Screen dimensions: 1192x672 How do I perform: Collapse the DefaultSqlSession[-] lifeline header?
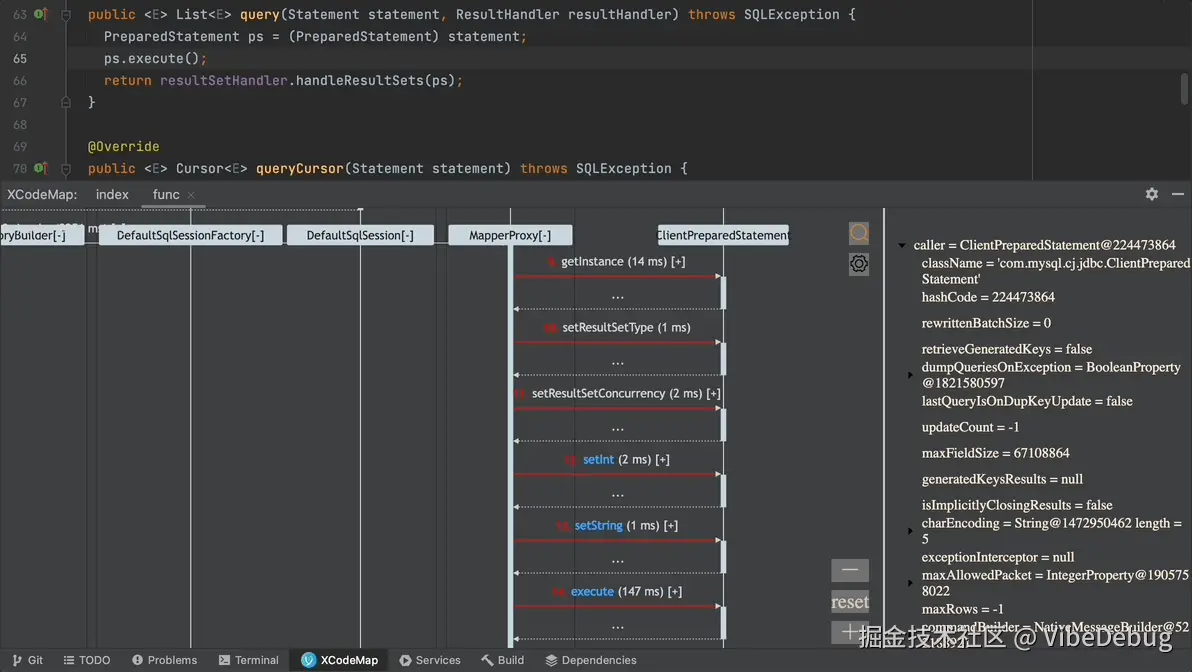pos(360,236)
